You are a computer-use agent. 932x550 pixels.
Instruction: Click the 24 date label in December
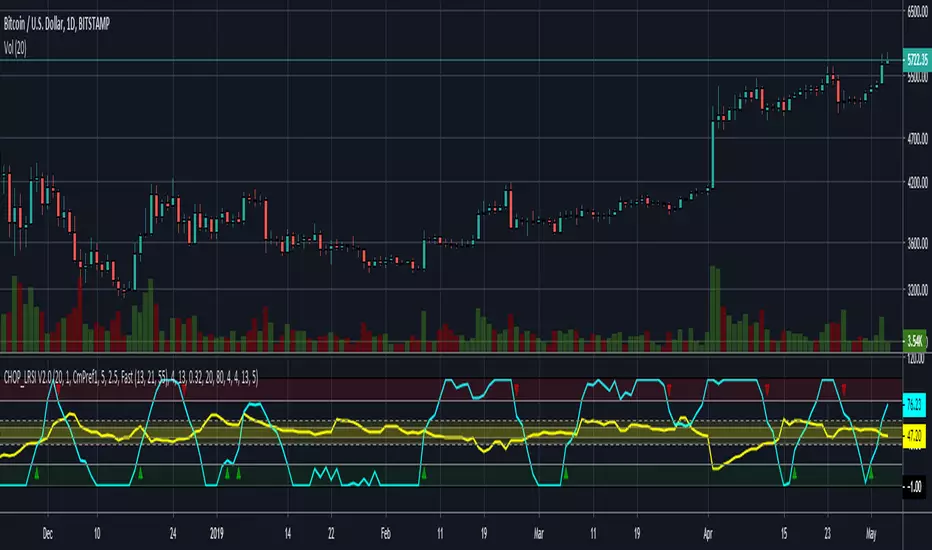tap(173, 534)
